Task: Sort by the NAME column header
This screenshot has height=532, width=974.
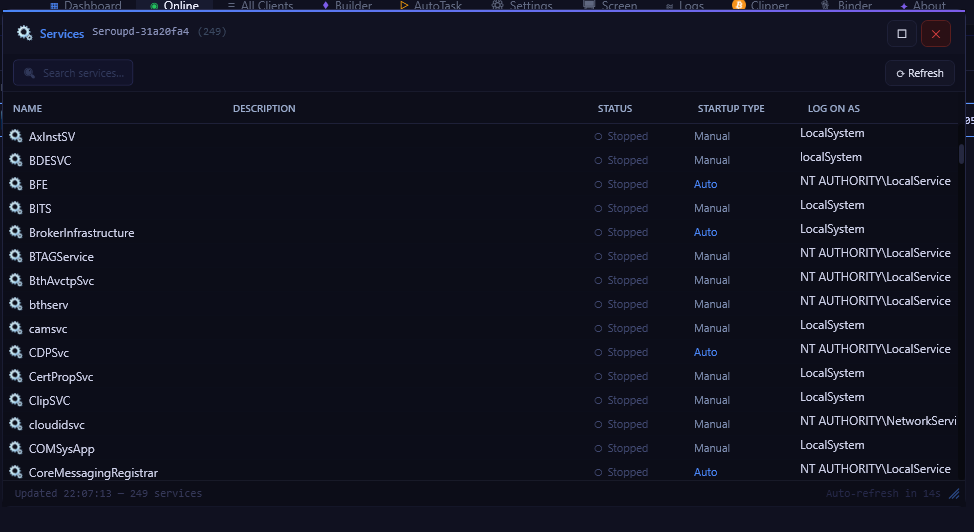Action: point(27,108)
